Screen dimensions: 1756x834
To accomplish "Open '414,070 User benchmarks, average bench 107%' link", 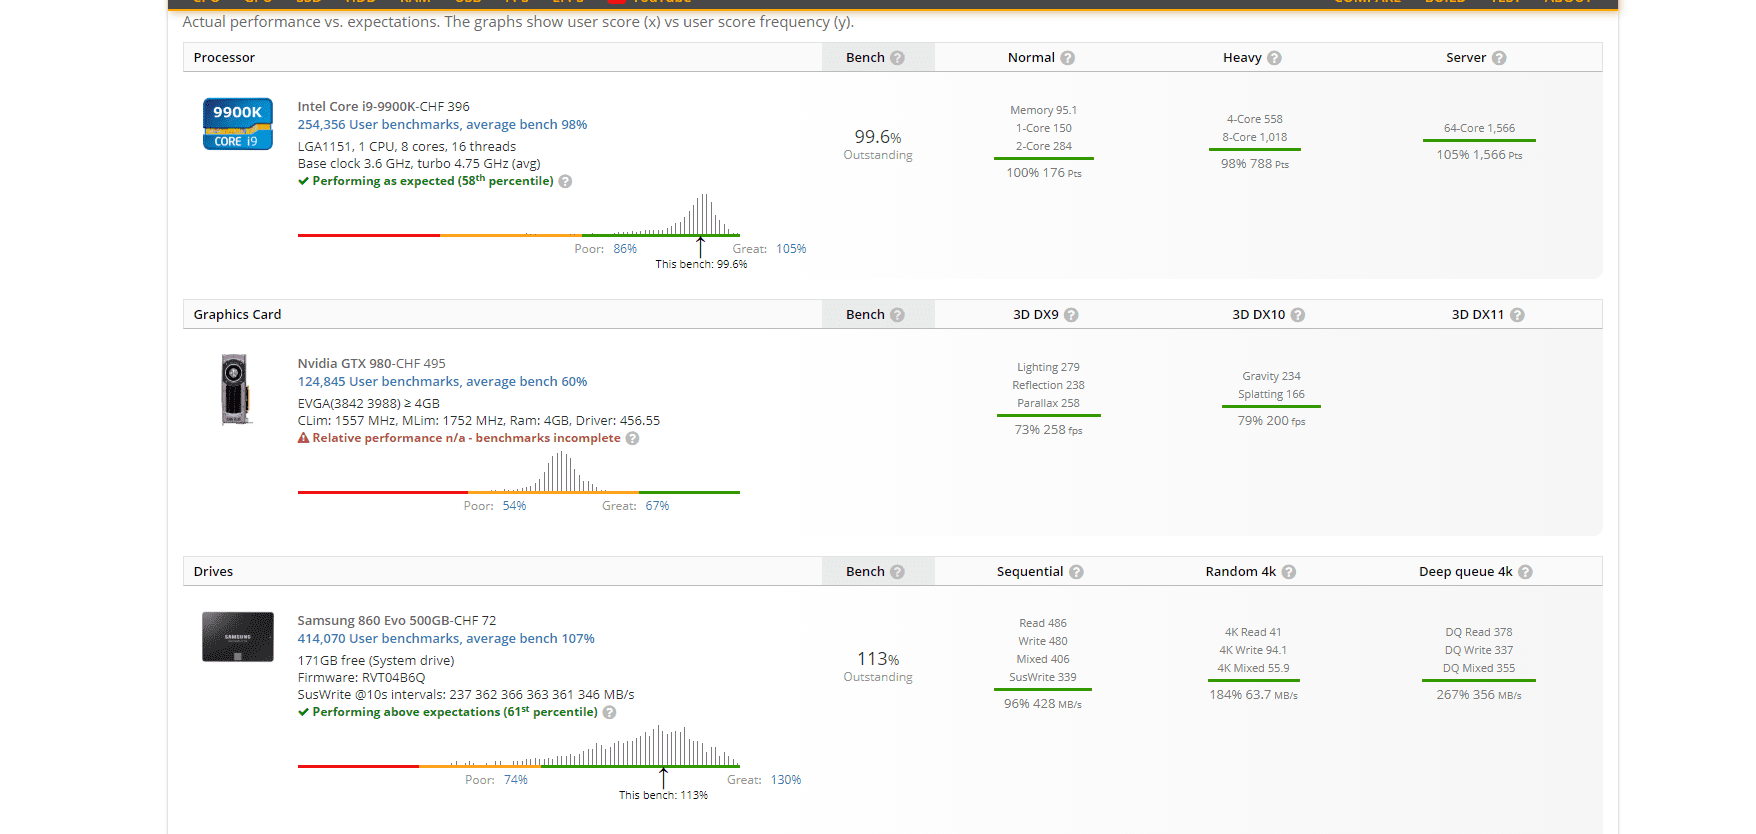I will (446, 639).
